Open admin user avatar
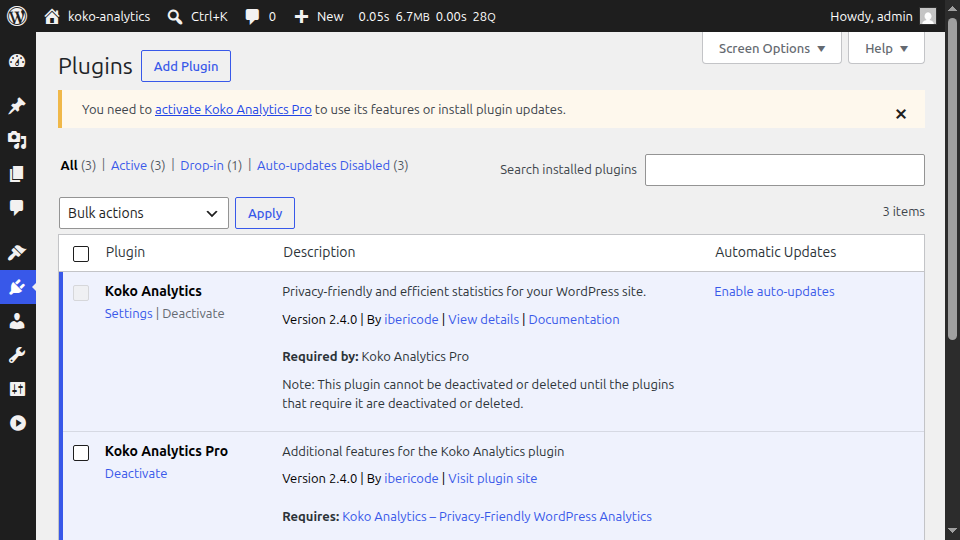960x540 pixels. point(928,17)
